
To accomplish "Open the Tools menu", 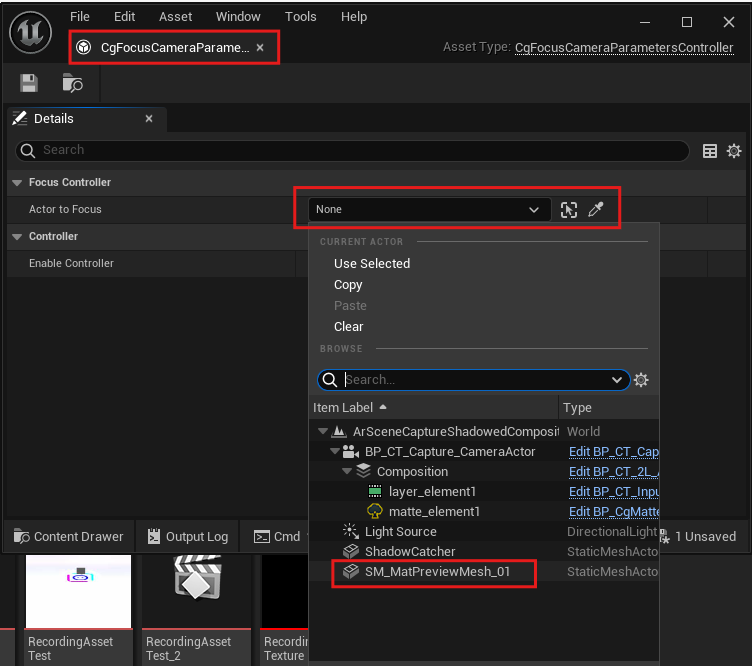I will pos(300,17).
